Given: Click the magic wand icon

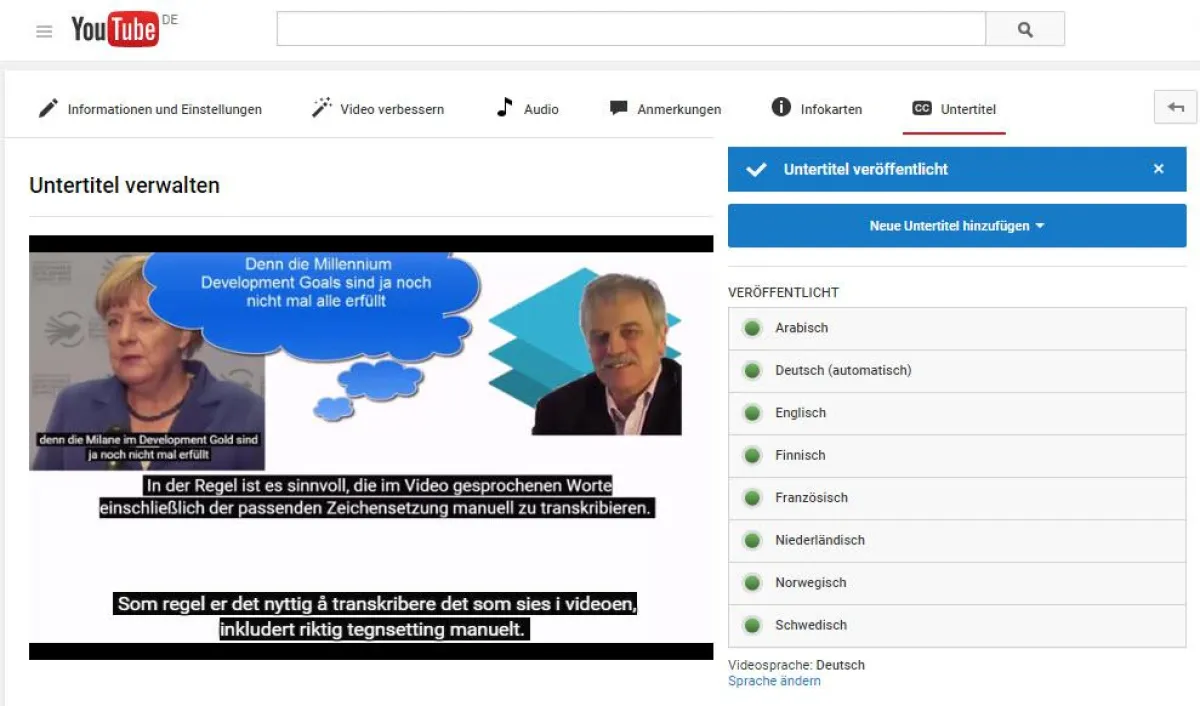Looking at the screenshot, I should tap(321, 108).
